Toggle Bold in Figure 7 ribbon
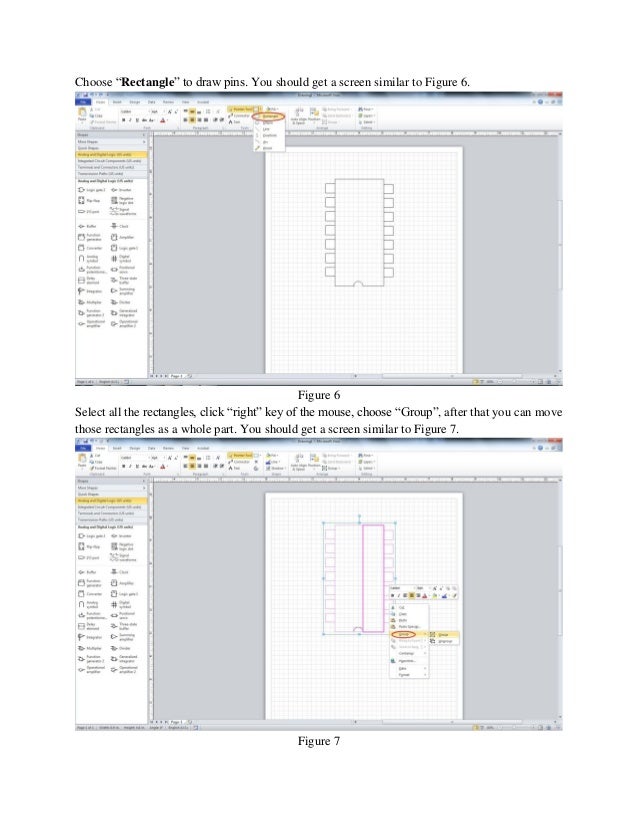The width and height of the screenshot is (638, 826). (x=123, y=467)
